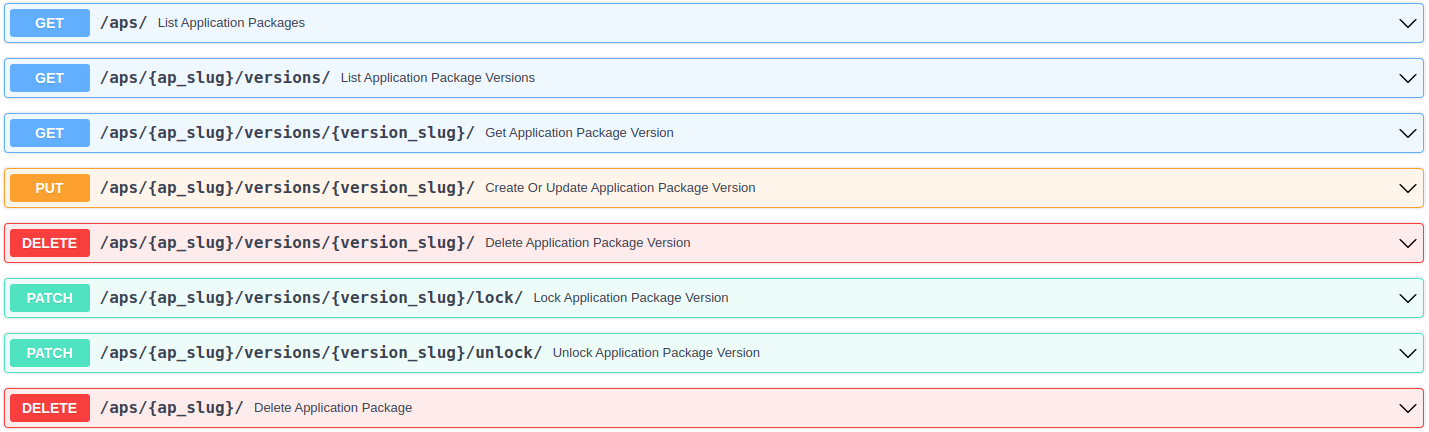
Task: Click the 'Unlock Application Package Version' description
Action: (x=656, y=353)
